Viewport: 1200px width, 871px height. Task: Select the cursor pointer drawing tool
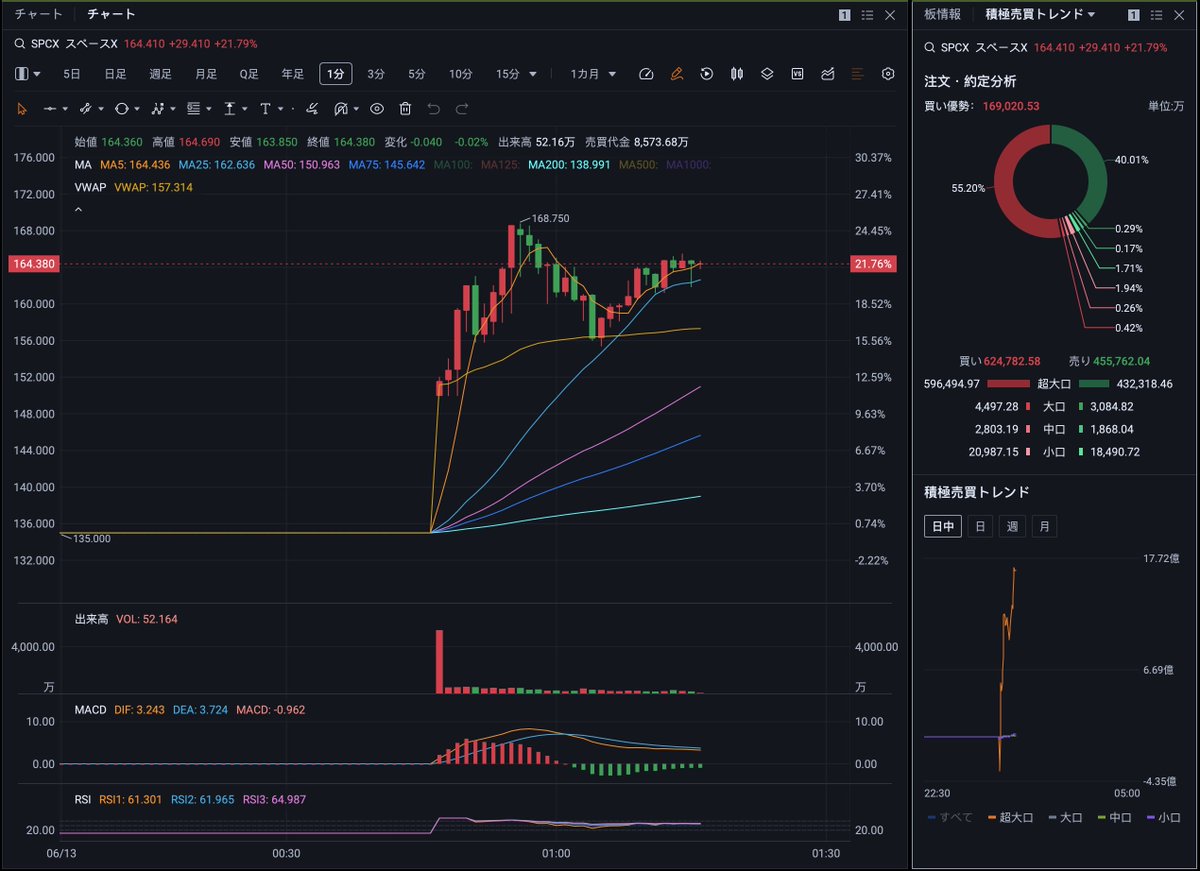(22, 108)
